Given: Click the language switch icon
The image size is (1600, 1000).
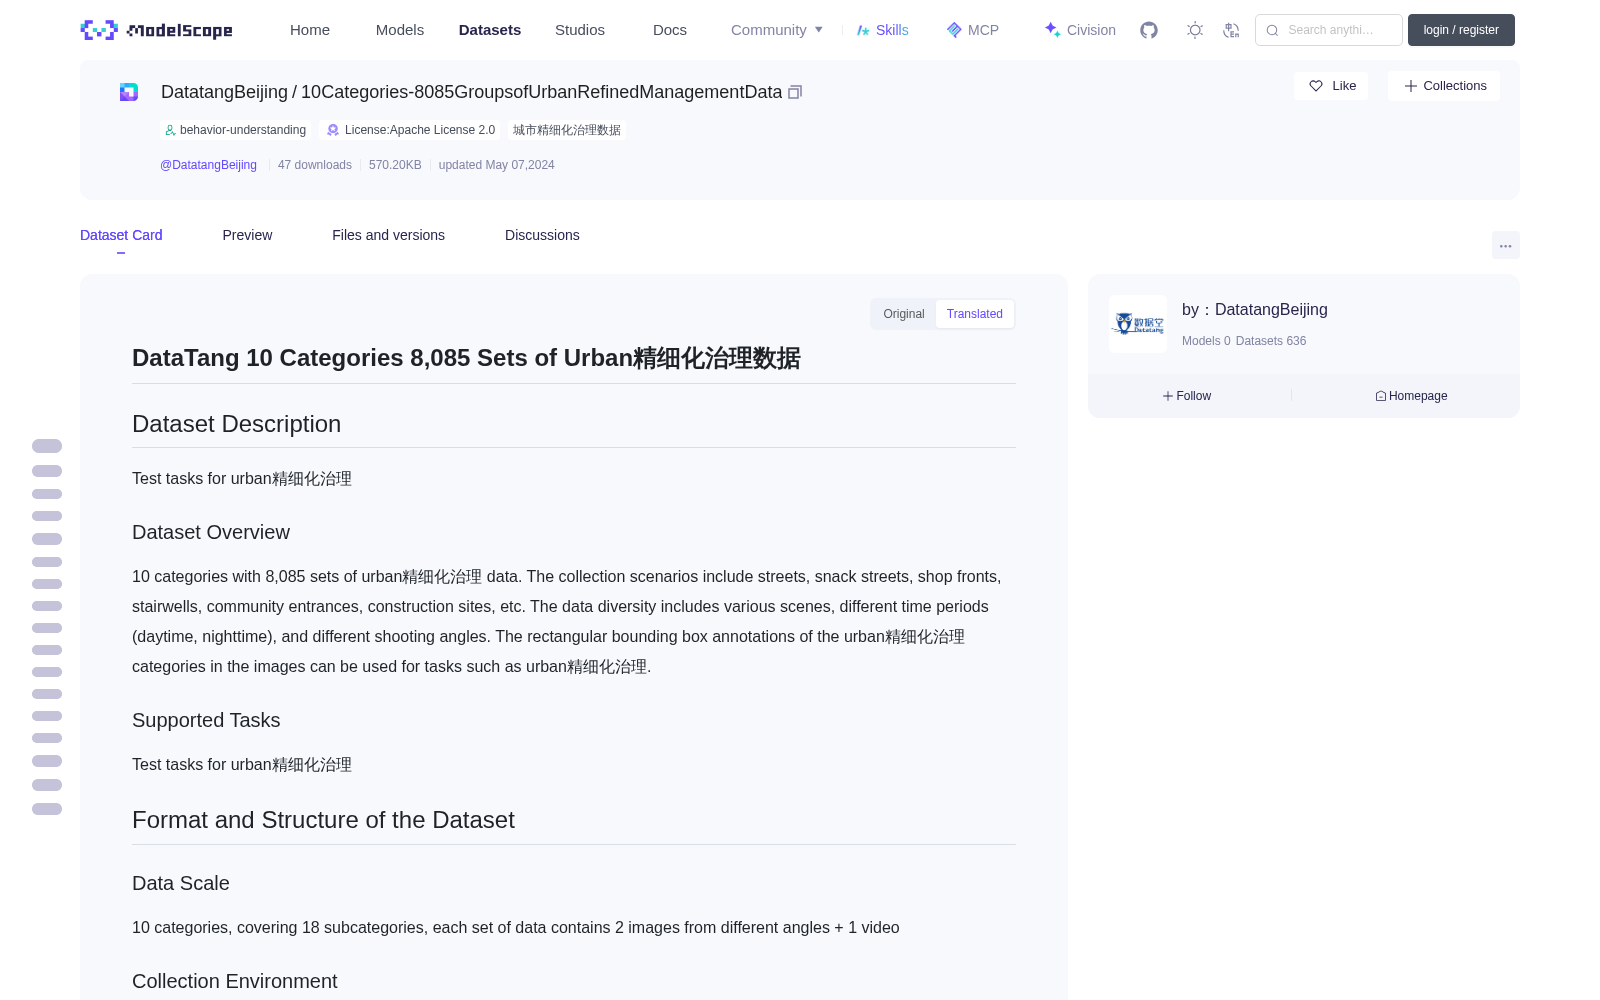Looking at the screenshot, I should click(1232, 30).
